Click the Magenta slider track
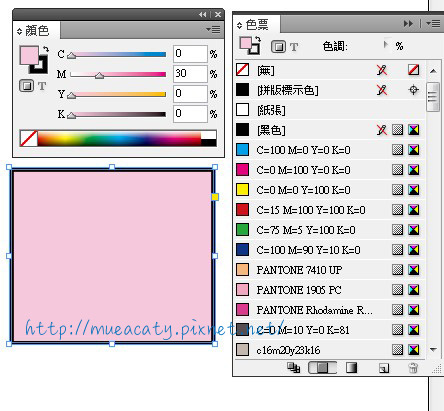Viewport: 444px width, 411px height. (x=118, y=74)
